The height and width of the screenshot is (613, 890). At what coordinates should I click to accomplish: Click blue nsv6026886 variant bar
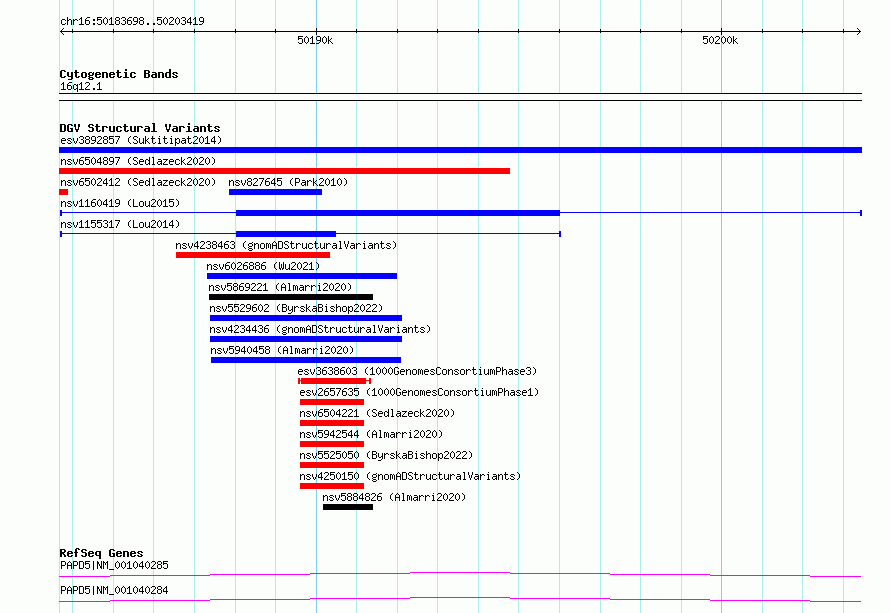(302, 276)
